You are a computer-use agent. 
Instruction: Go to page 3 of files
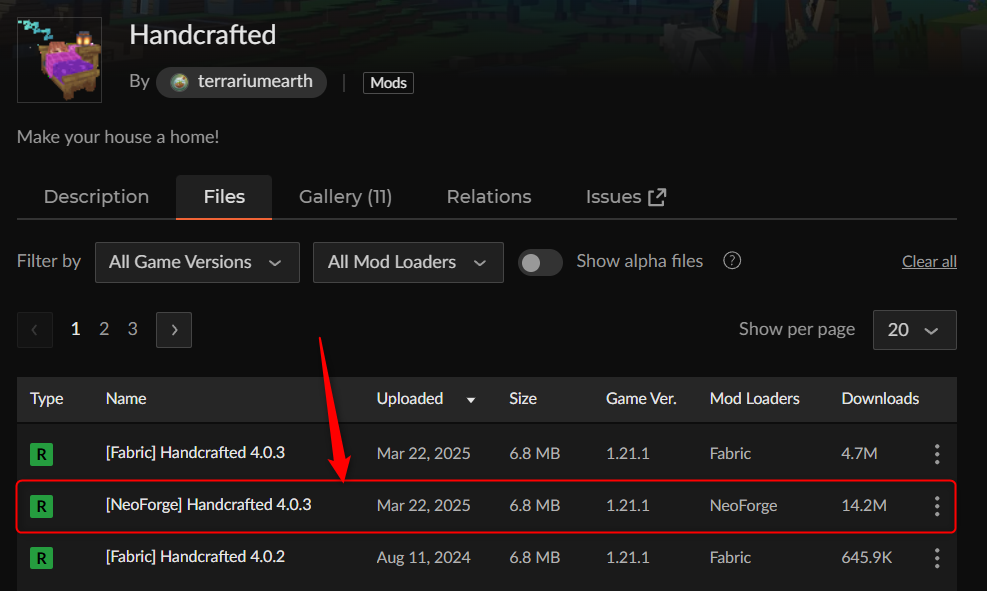click(132, 329)
